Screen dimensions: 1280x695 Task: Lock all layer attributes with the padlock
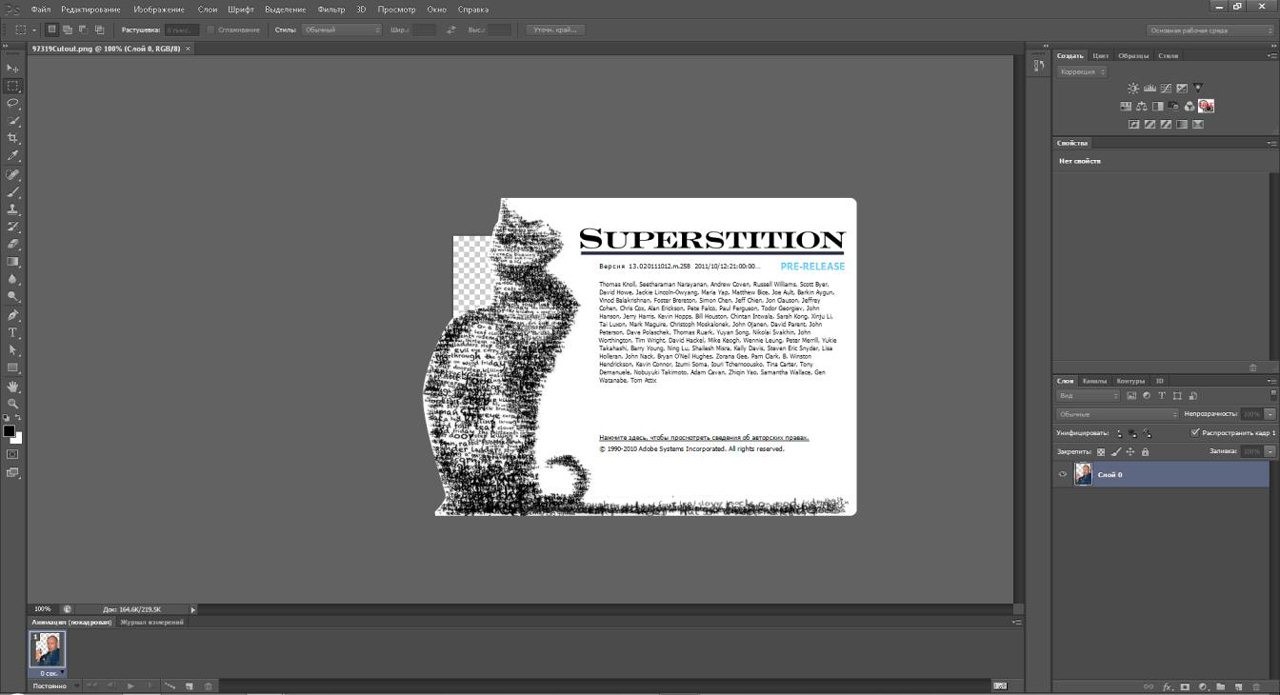tap(1145, 452)
